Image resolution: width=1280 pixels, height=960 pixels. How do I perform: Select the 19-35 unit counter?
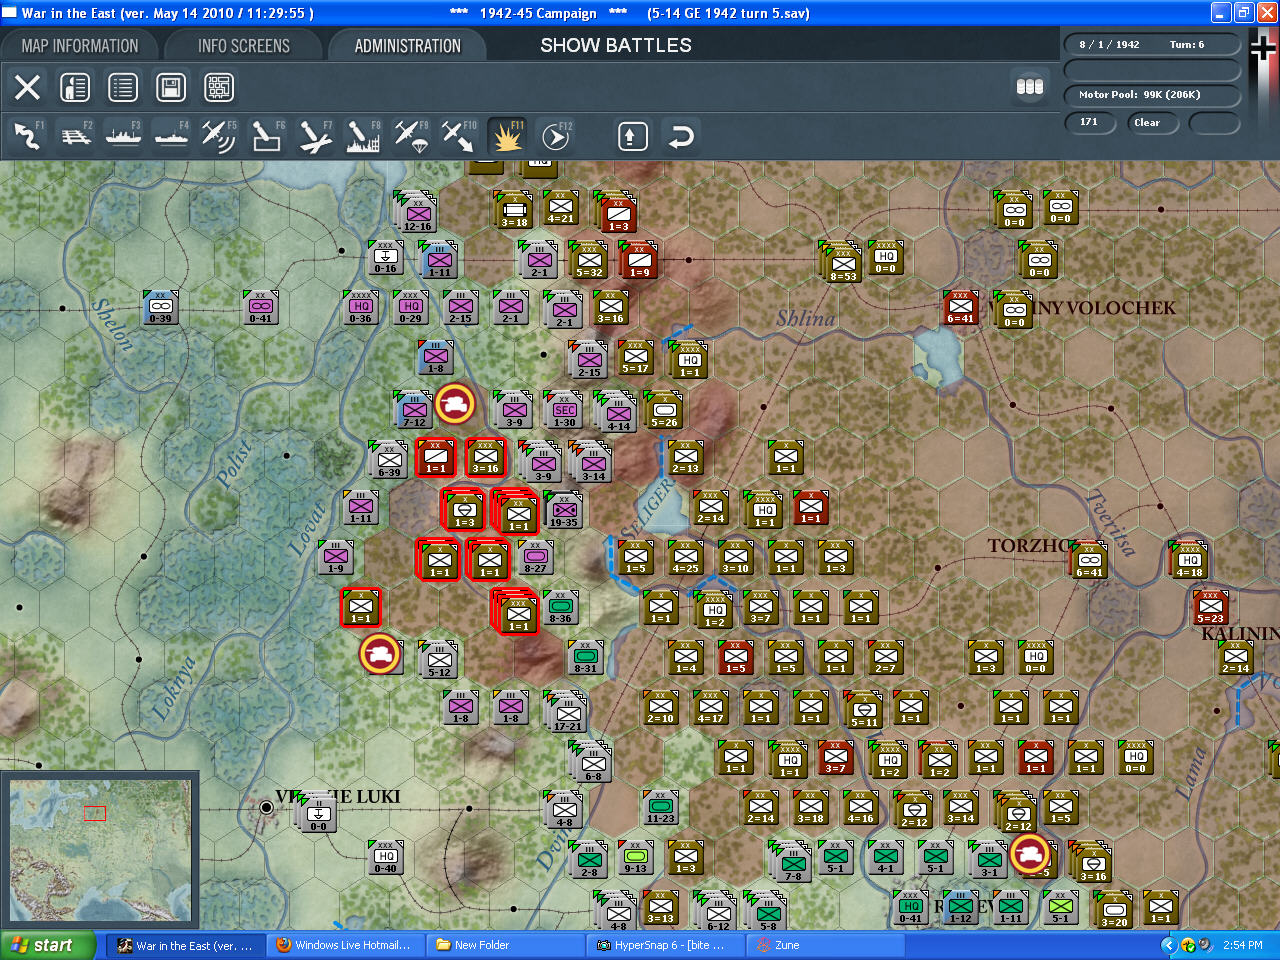click(x=564, y=510)
